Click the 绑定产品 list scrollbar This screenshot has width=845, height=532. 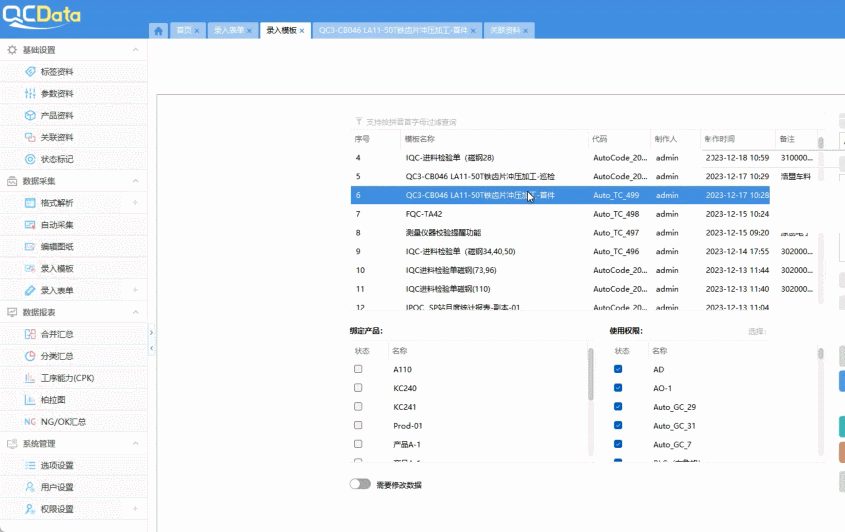point(590,380)
